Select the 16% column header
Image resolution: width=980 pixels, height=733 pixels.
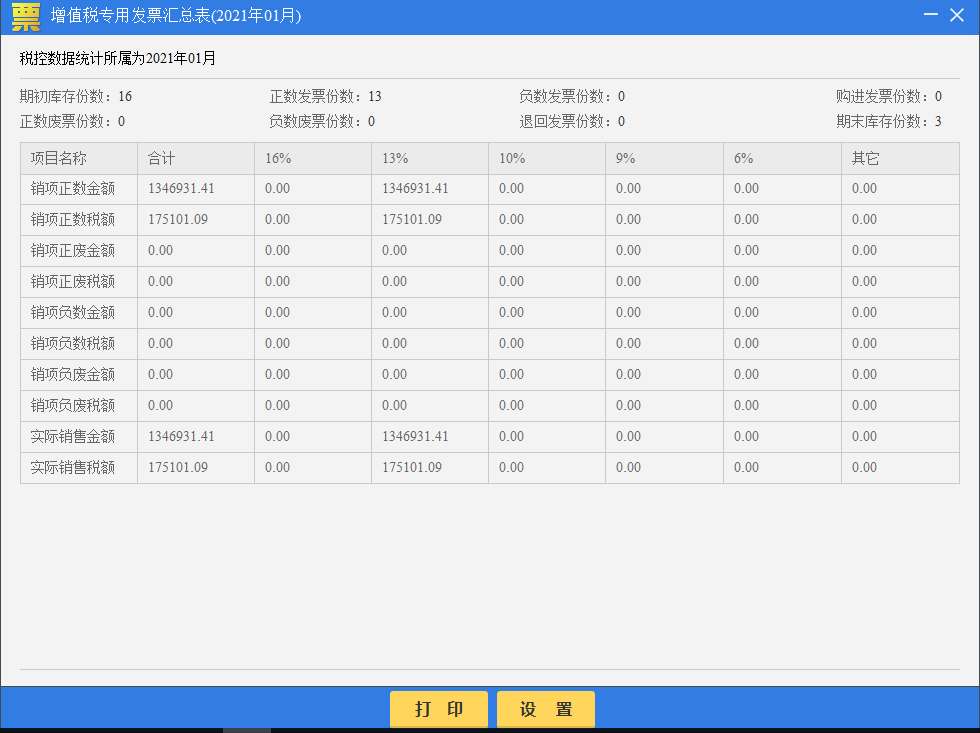(278, 159)
